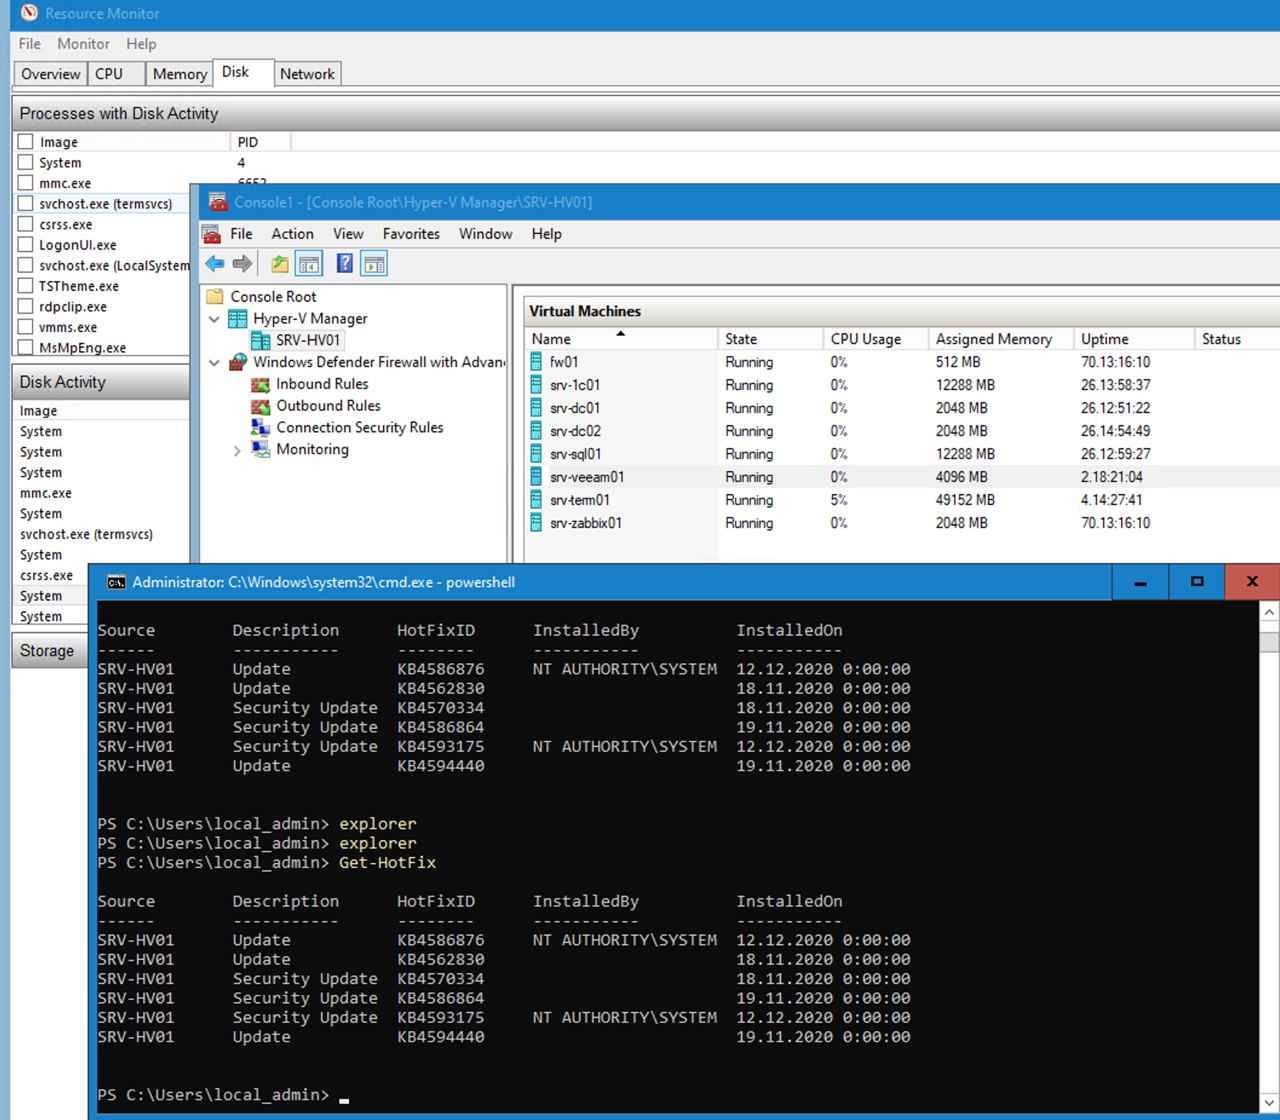Click the srv-dc01 virtual machine icon

pos(536,408)
